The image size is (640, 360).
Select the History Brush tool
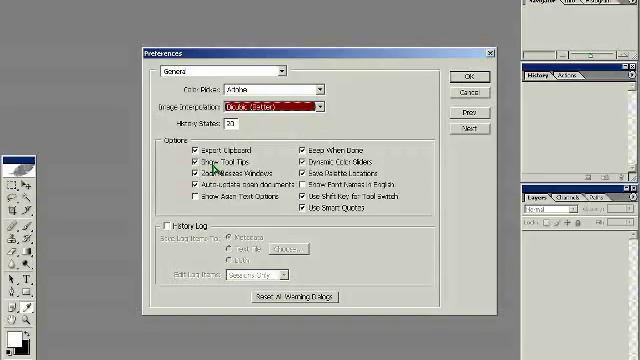[26, 239]
